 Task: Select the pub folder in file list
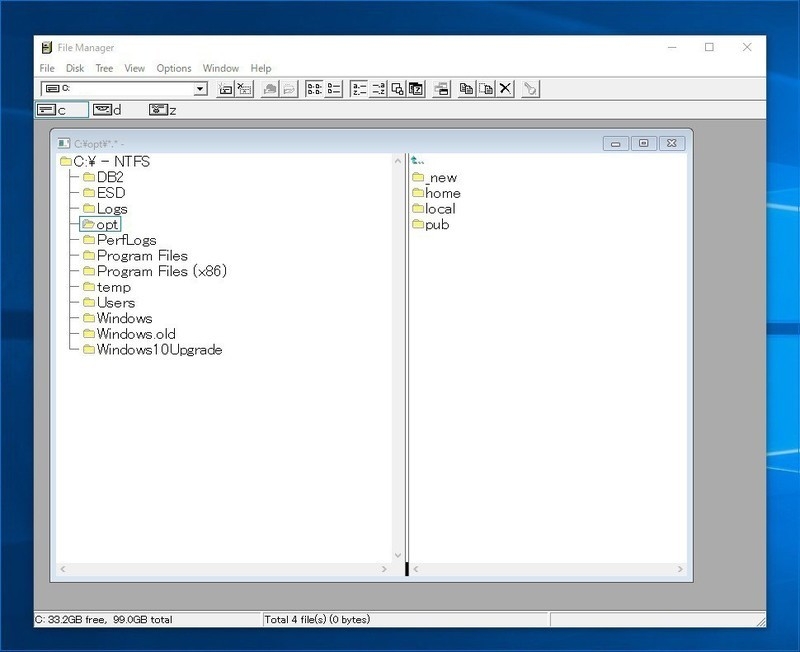[431, 224]
